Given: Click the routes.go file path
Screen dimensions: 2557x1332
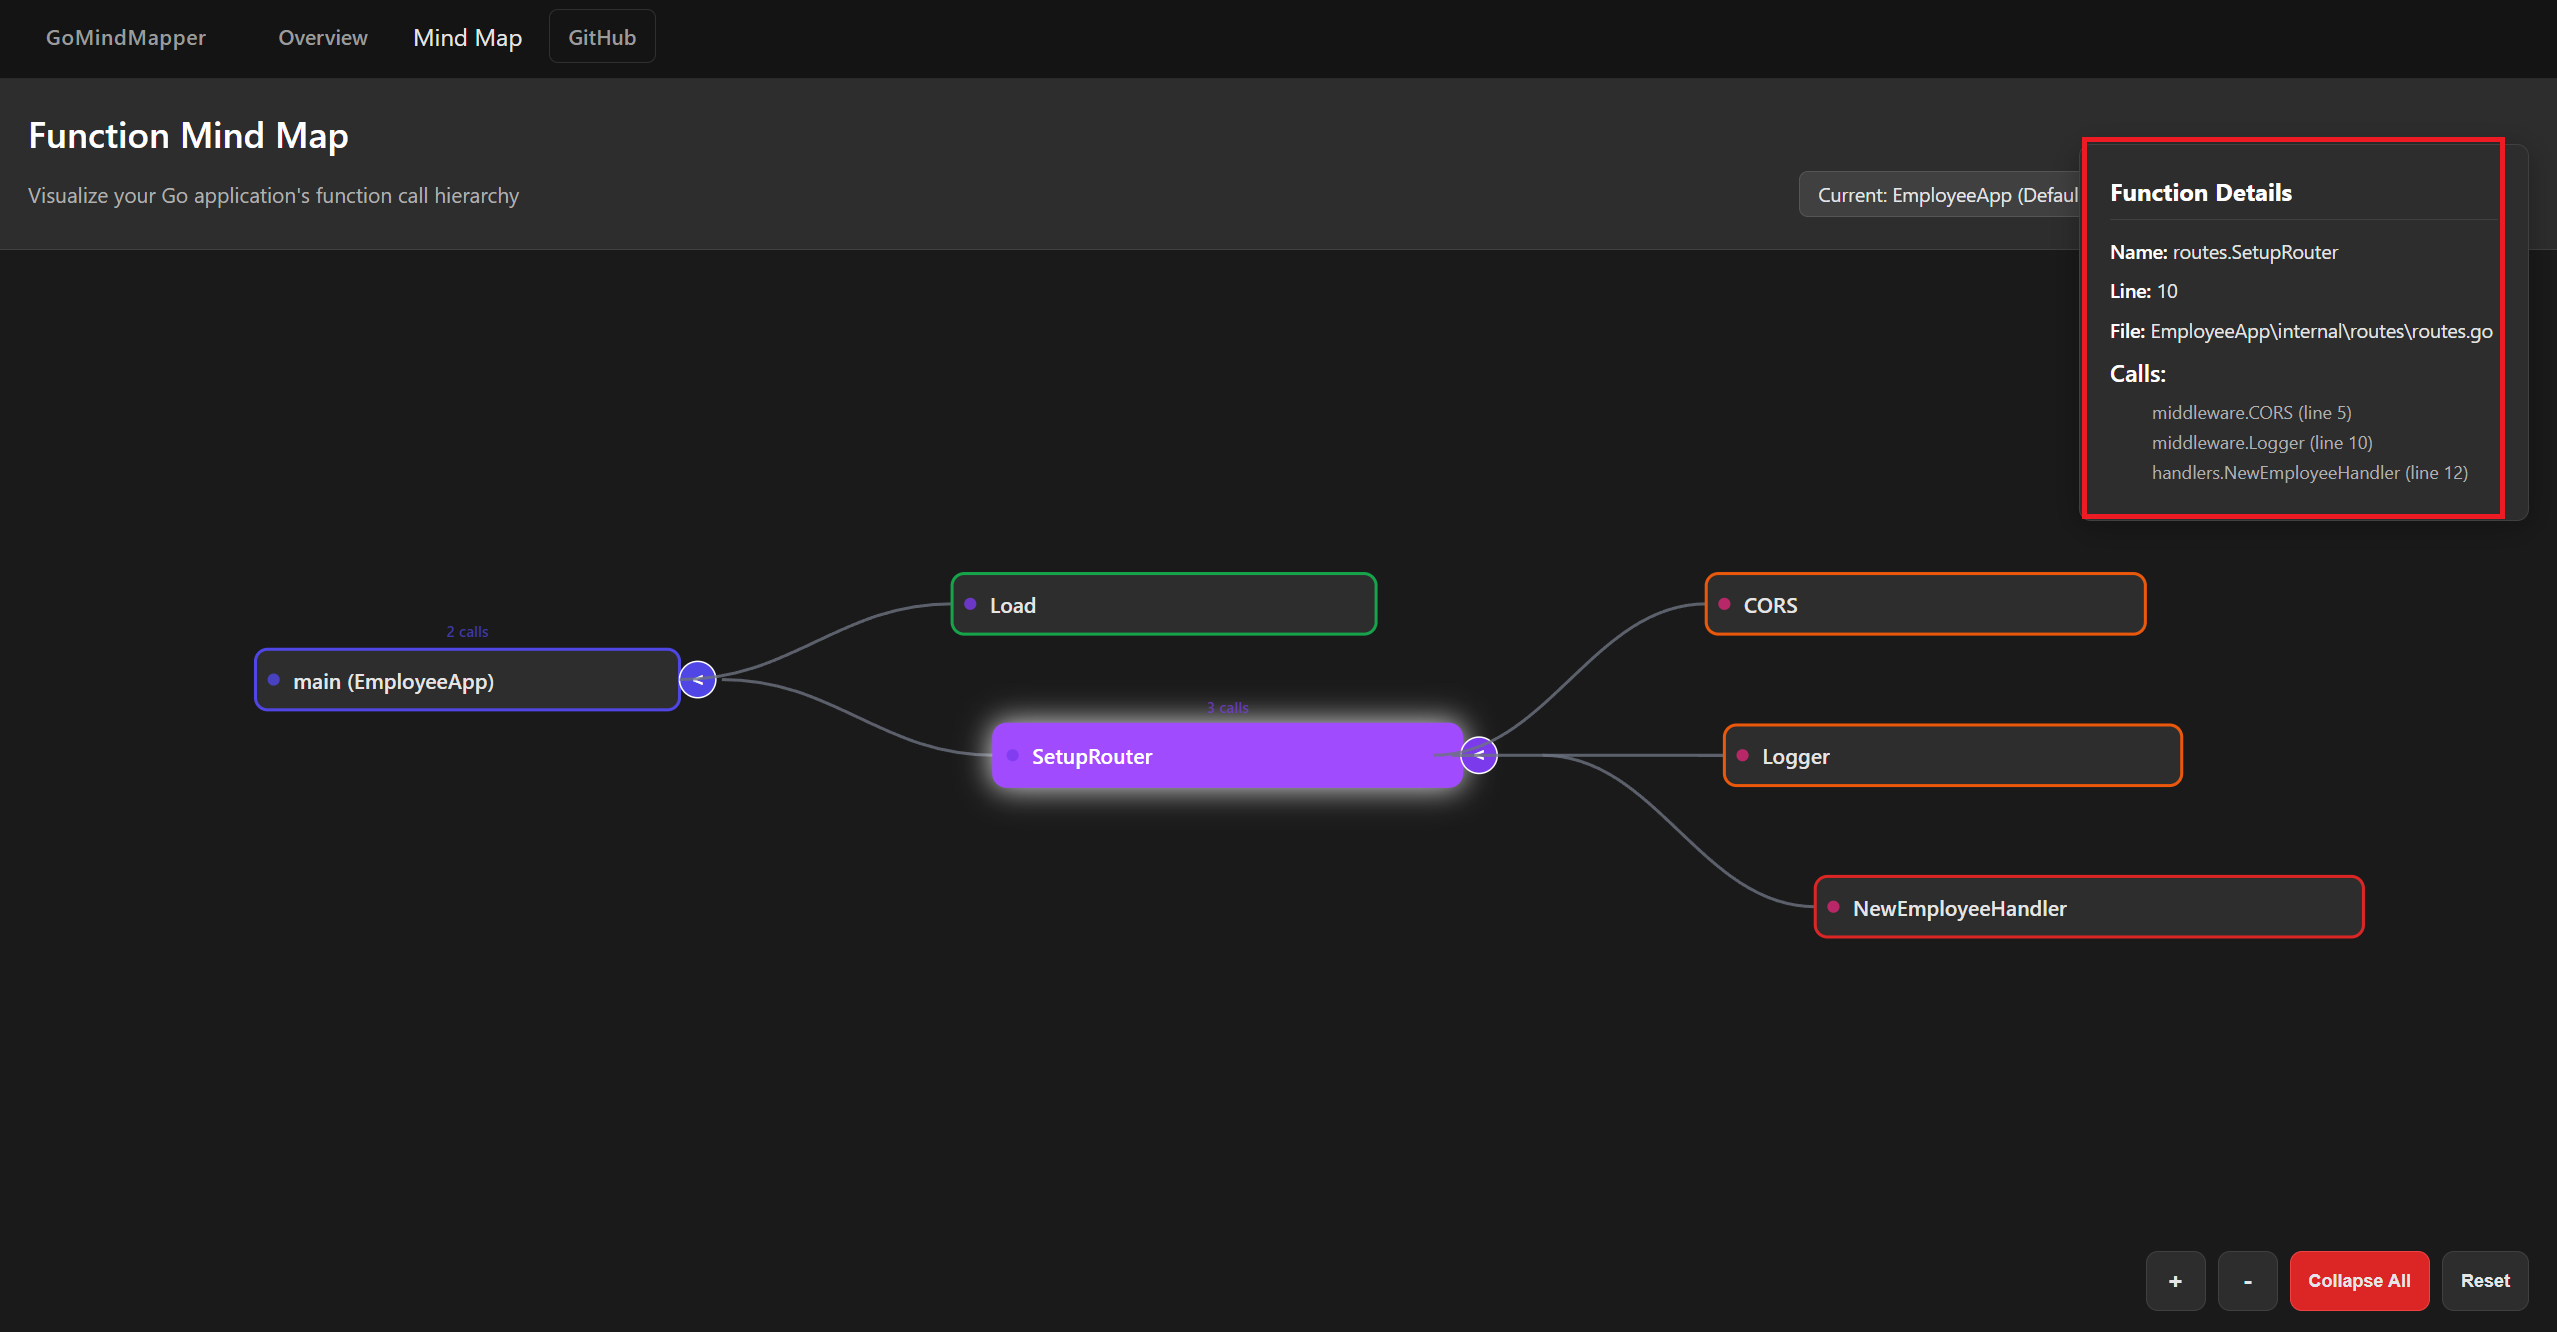Looking at the screenshot, I should coord(2321,332).
